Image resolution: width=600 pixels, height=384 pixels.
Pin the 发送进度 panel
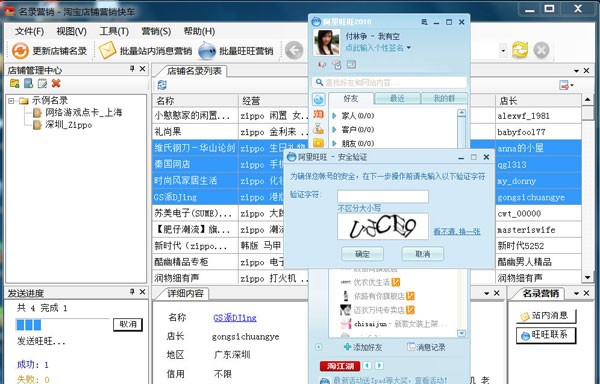pos(132,292)
